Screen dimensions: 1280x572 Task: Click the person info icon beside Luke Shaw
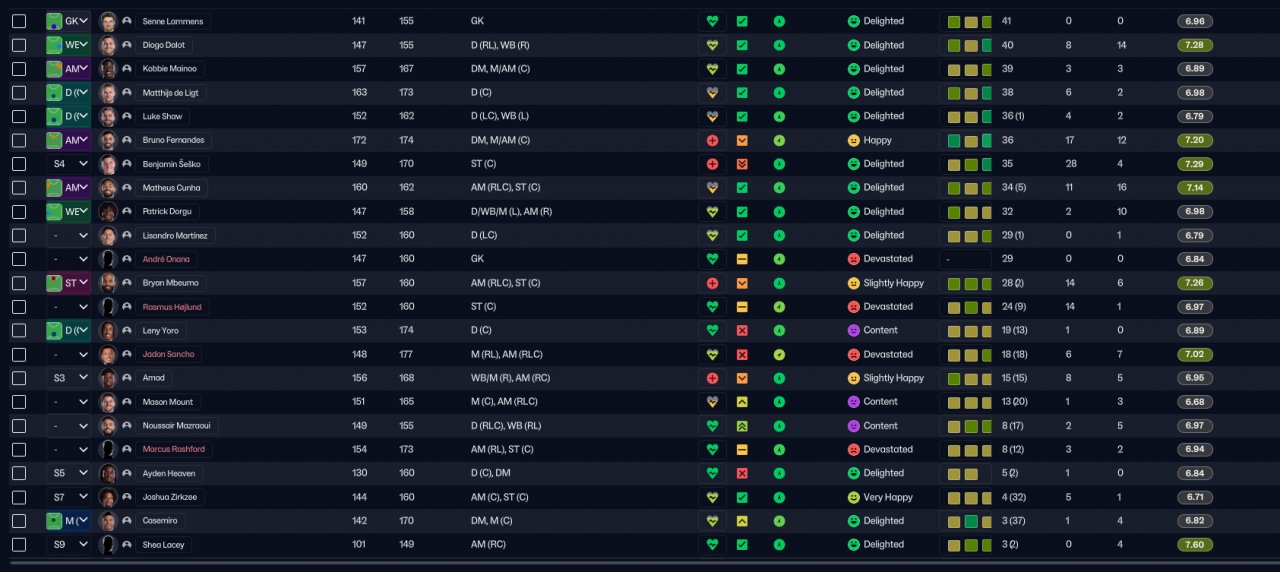click(x=127, y=116)
